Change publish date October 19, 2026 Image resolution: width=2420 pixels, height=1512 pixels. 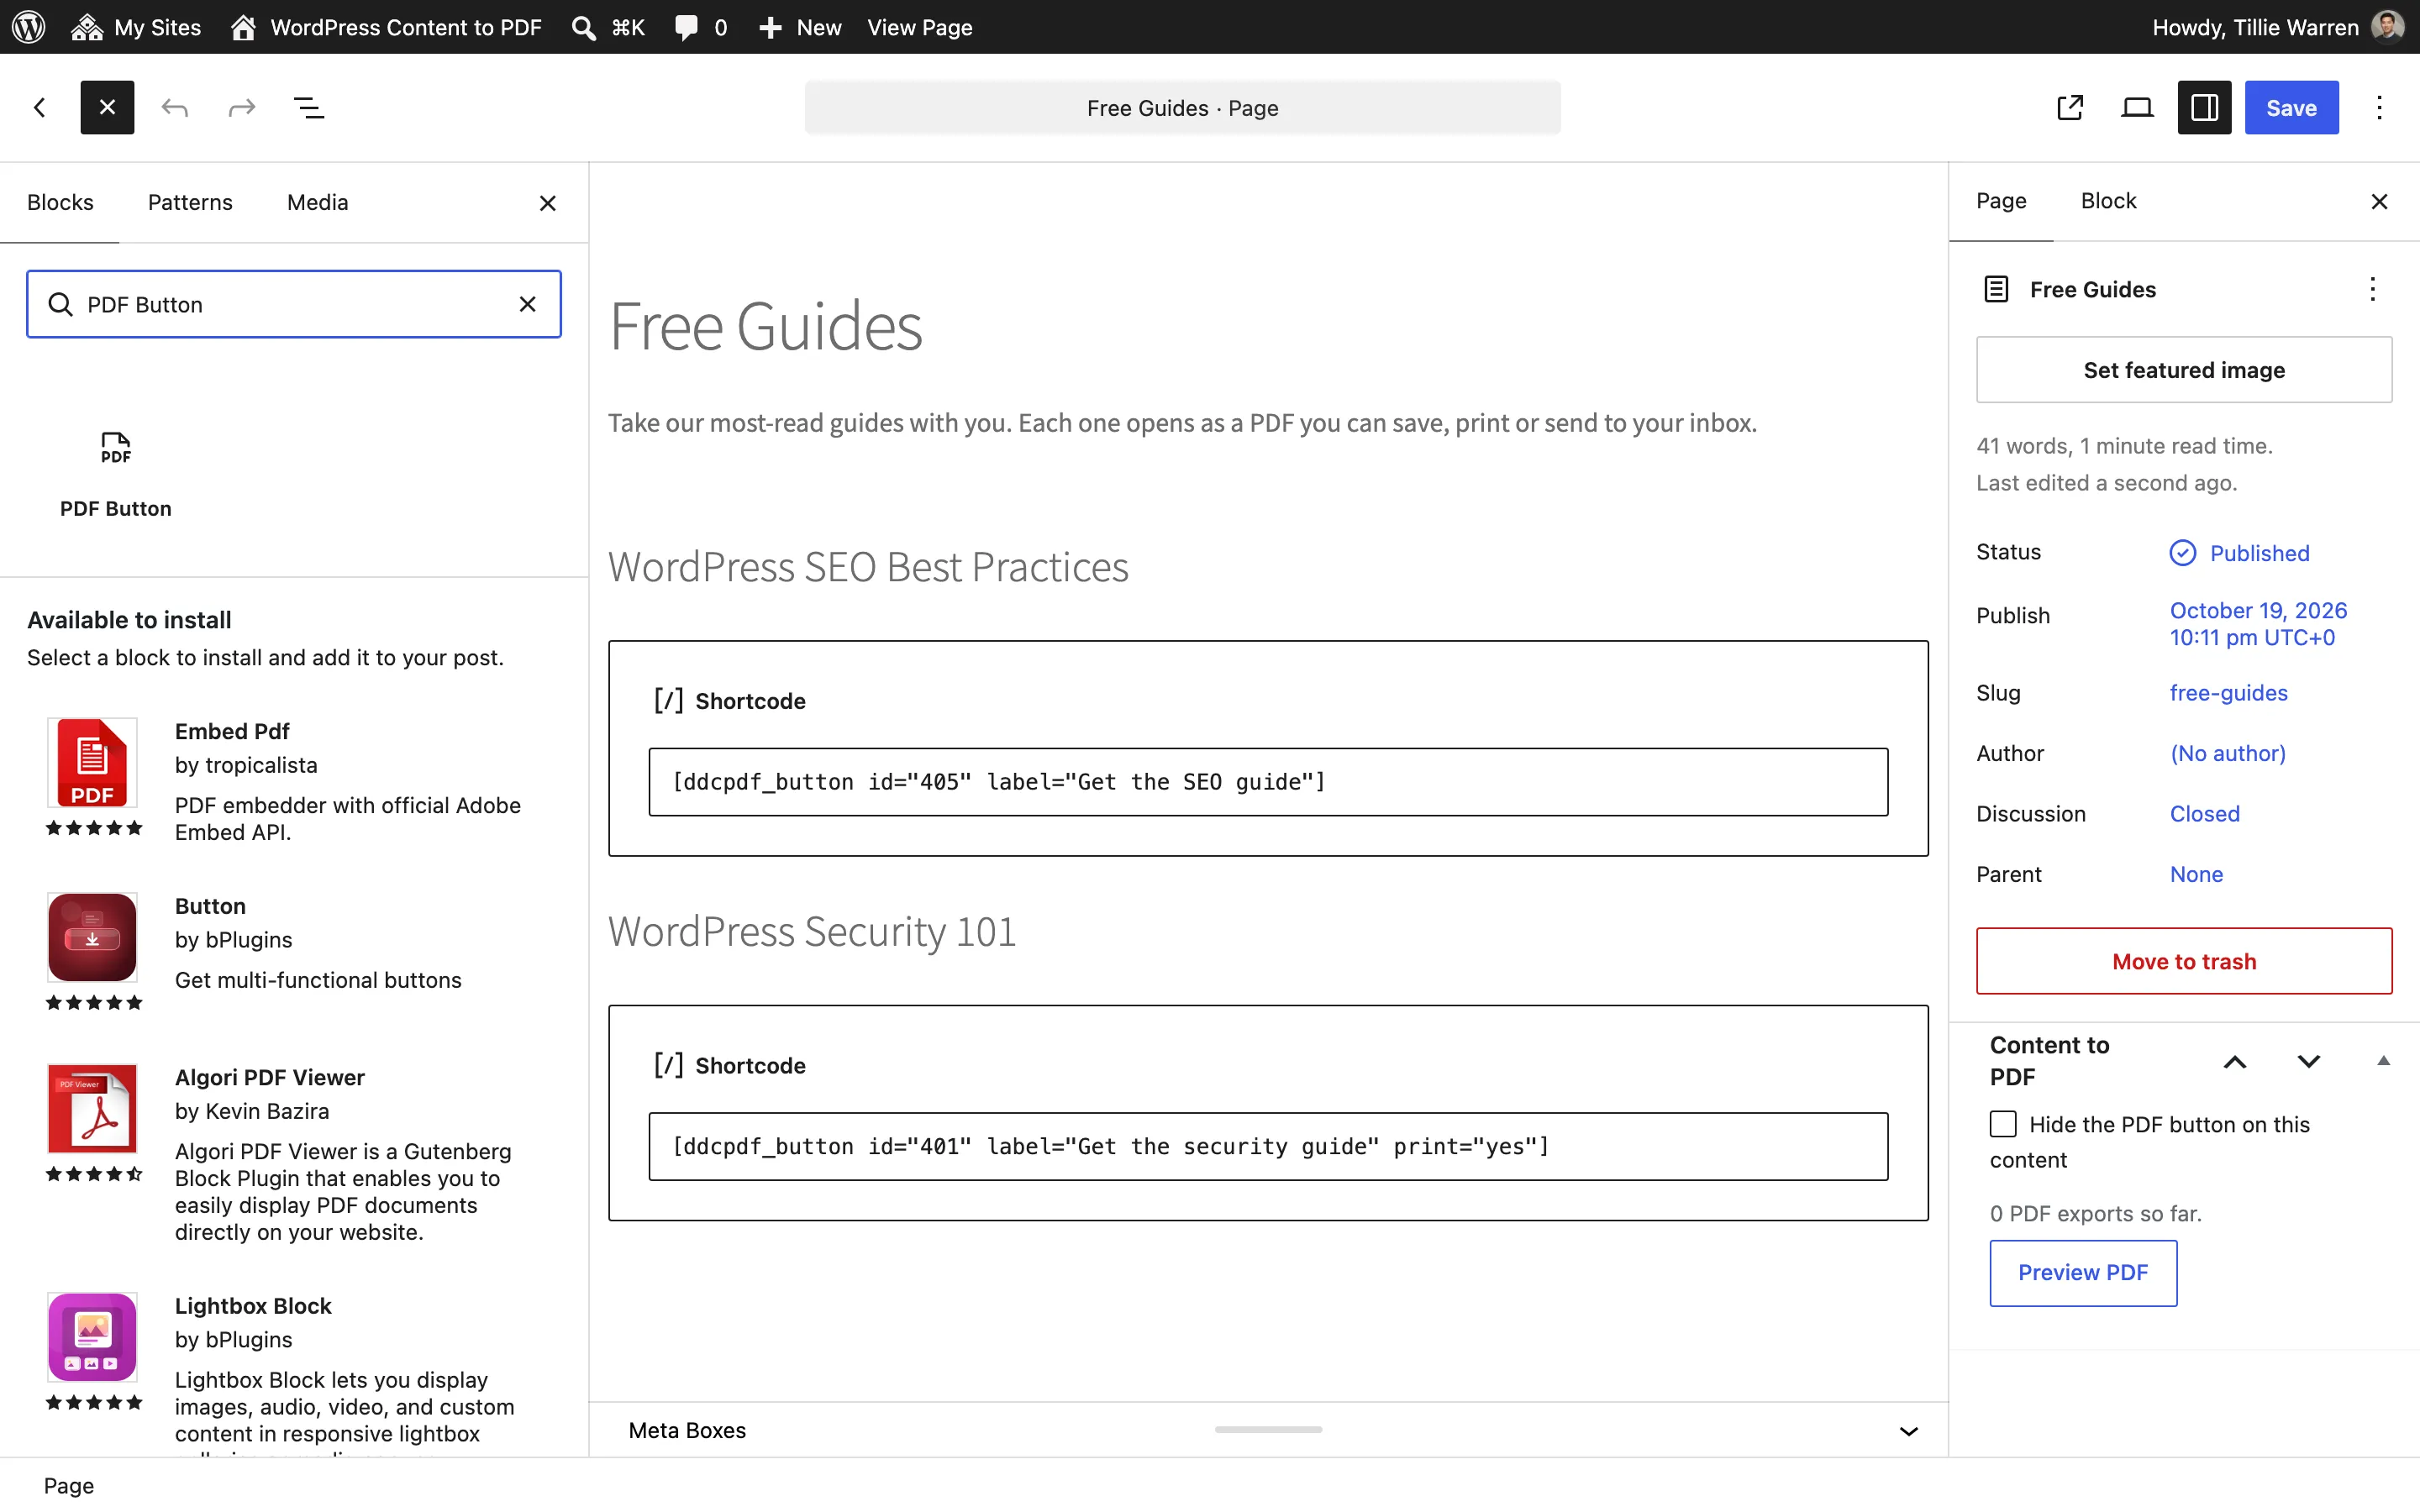(x=2258, y=624)
